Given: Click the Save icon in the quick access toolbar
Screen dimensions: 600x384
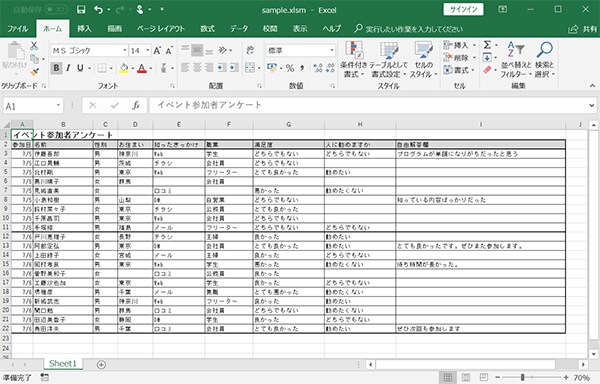Looking at the screenshot, I should coord(81,10).
